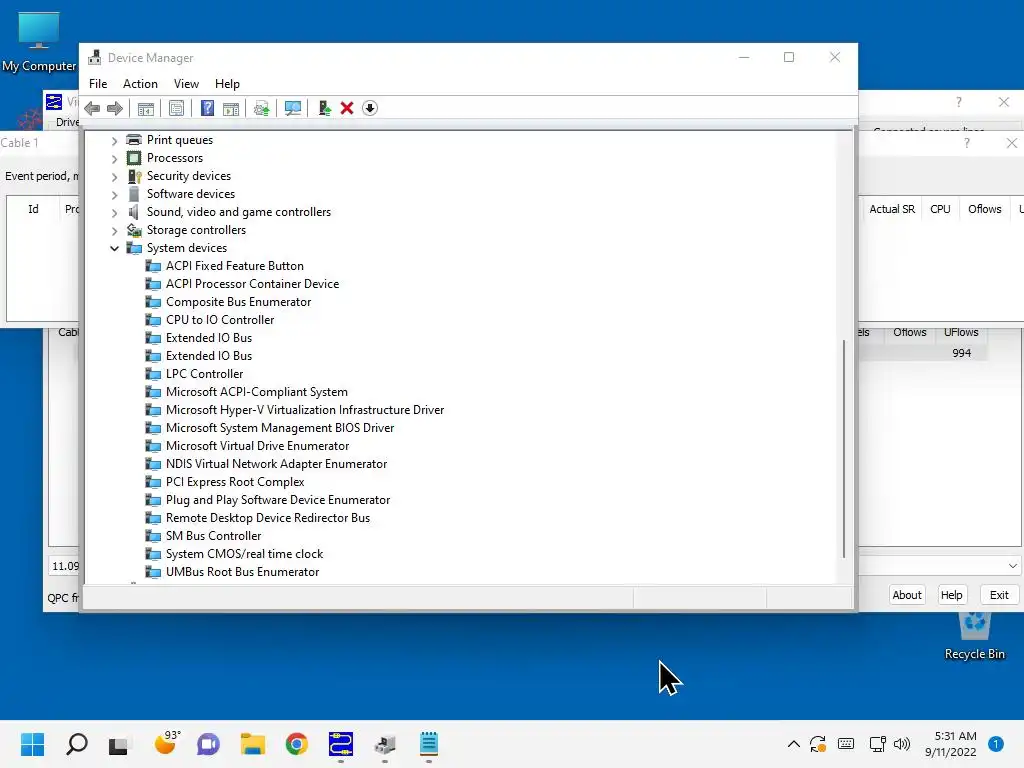Select Microsoft System Management BIOS Driver
1024x768 pixels.
click(280, 428)
